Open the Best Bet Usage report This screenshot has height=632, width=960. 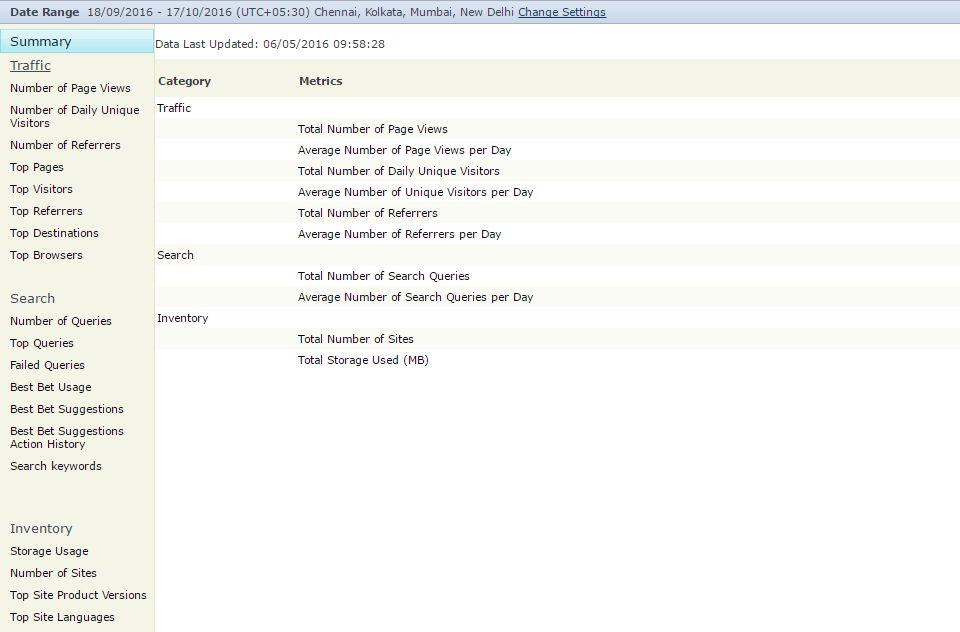[51, 387]
